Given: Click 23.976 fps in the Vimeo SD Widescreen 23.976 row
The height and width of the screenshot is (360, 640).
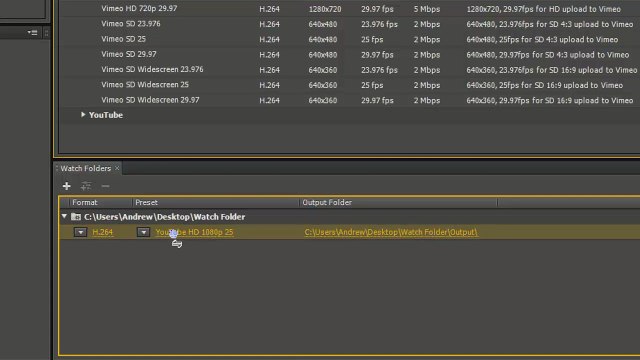Looking at the screenshot, I should [379, 70].
